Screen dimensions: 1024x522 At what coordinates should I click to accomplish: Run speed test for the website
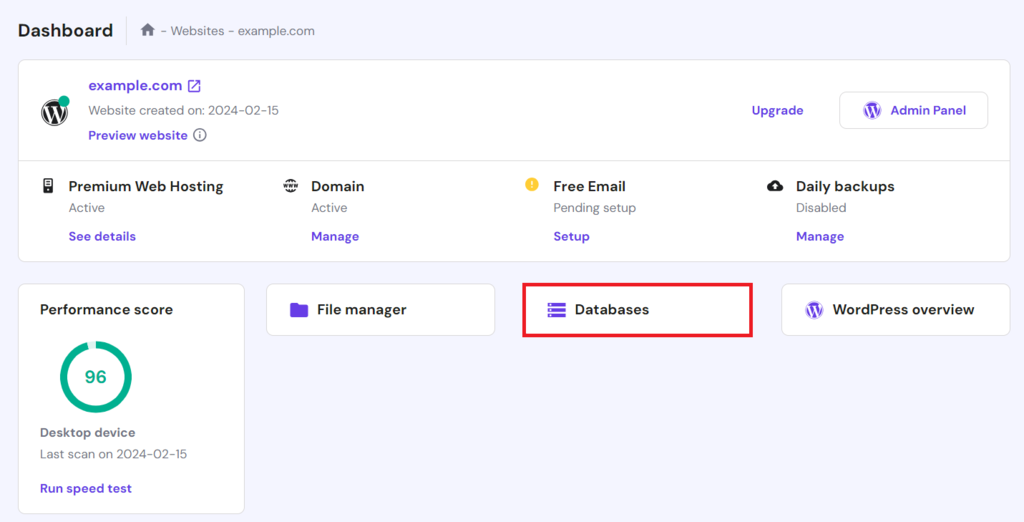coord(86,489)
